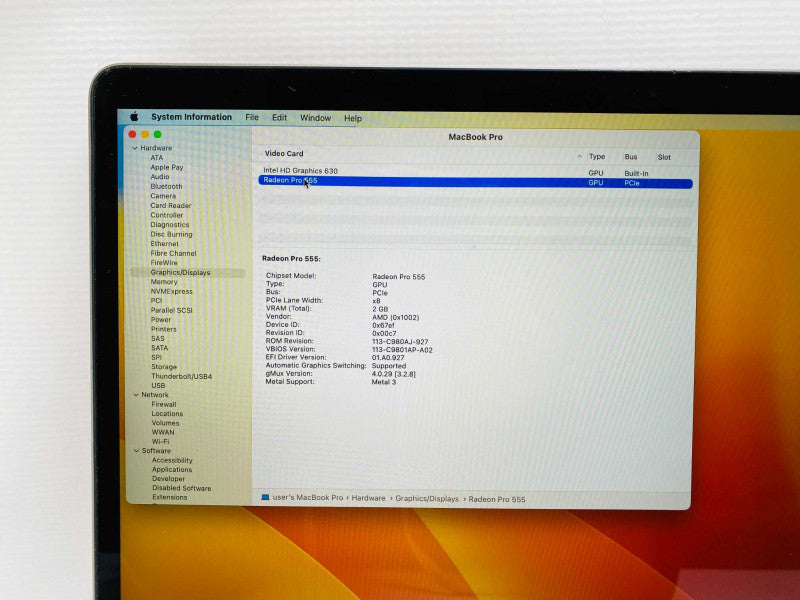Select ATA in the sidebar
Image resolution: width=800 pixels, height=600 pixels.
(157, 158)
